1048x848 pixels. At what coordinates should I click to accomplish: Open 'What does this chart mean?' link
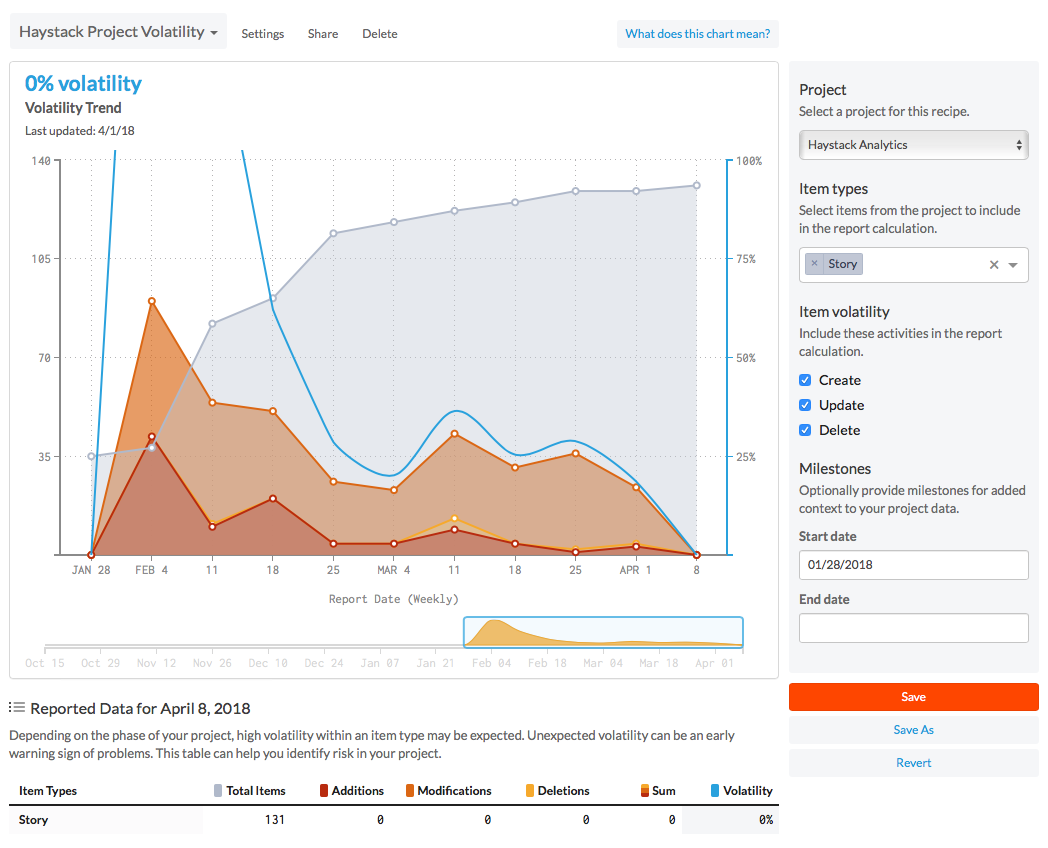tap(698, 34)
